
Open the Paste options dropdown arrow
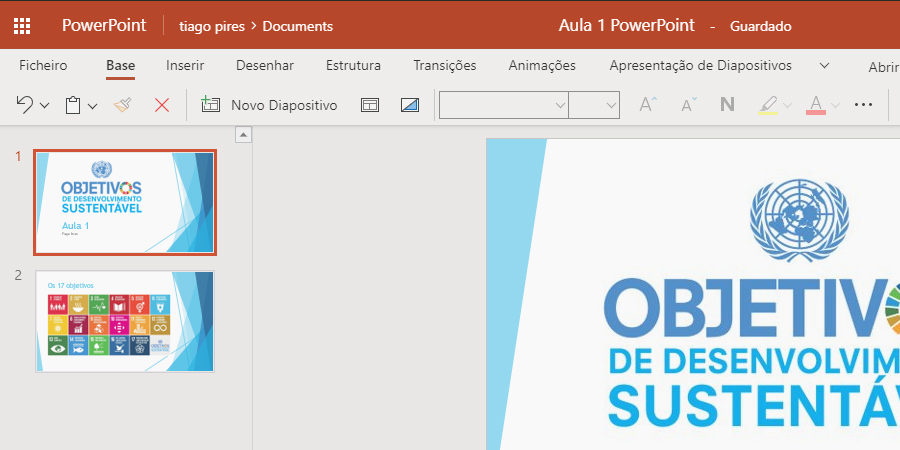(x=92, y=106)
